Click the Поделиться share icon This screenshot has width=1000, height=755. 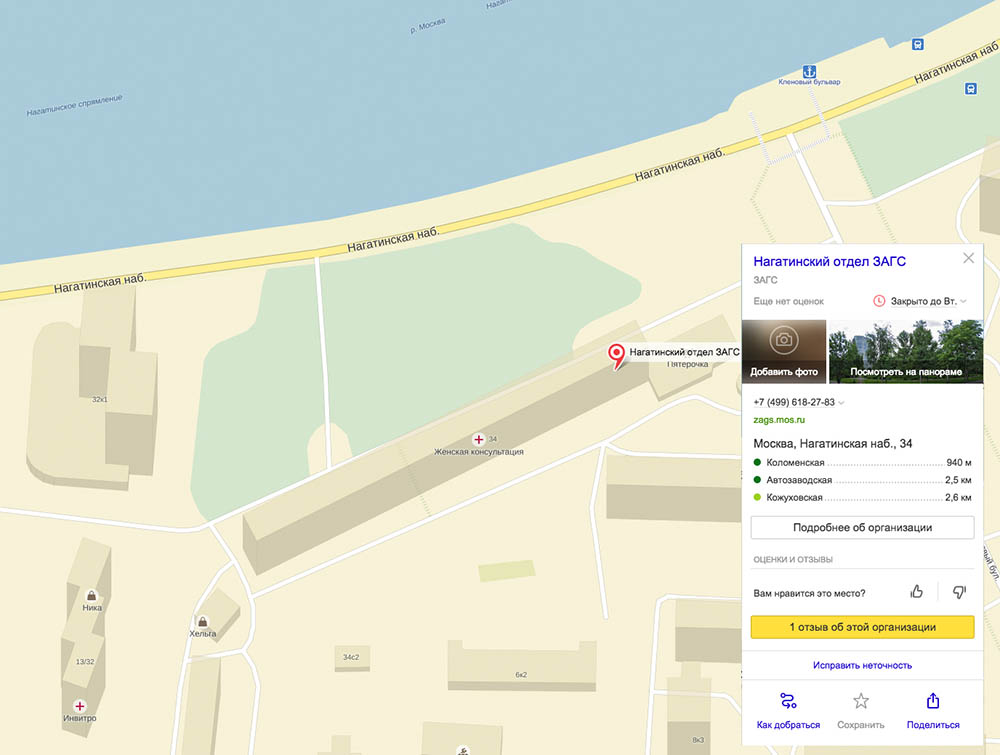(933, 701)
